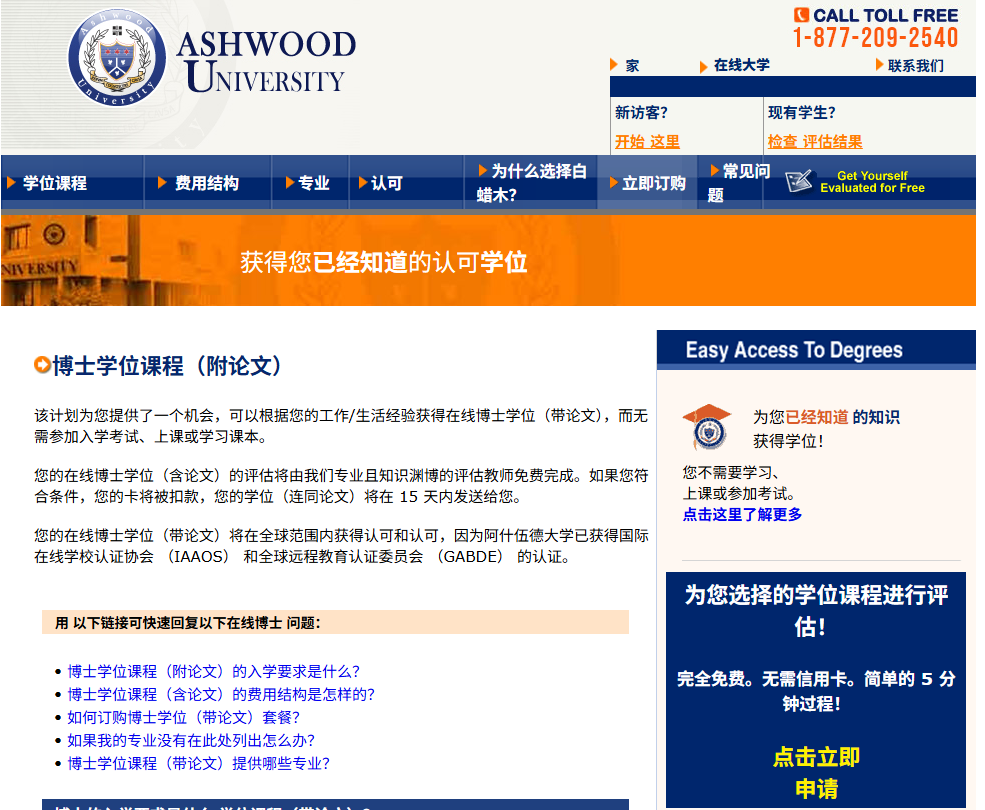The width and height of the screenshot is (985, 810).
Task: Go to the 认可 navigation item
Action: [x=386, y=183]
